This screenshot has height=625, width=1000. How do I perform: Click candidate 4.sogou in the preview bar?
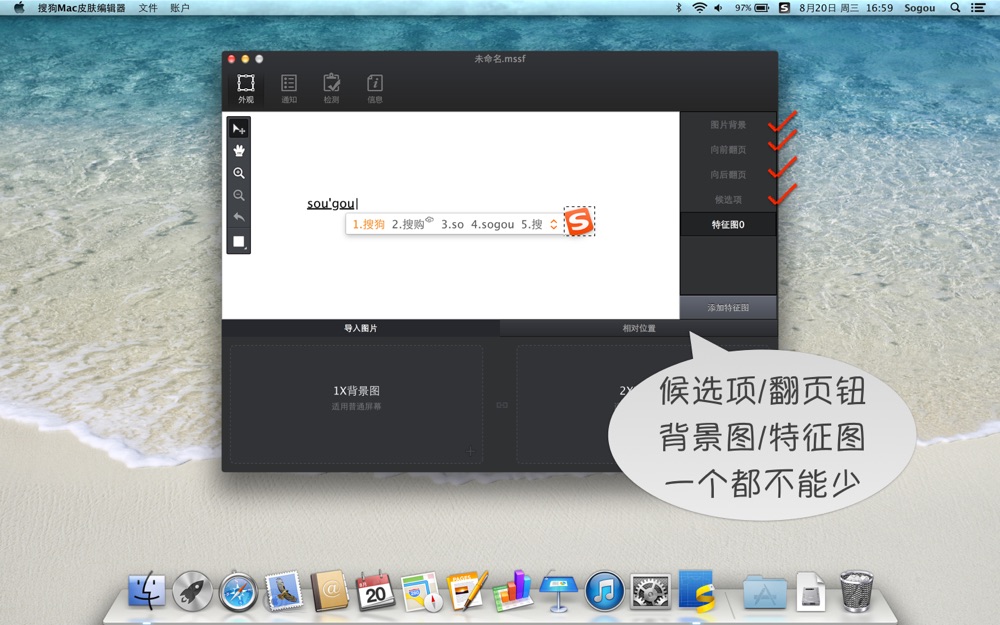[x=492, y=224]
